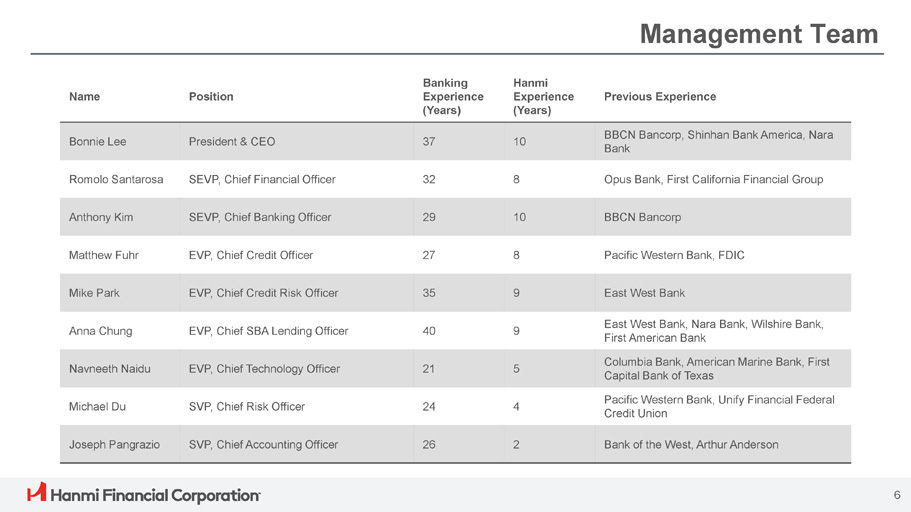Click the Bank of the West, Arthur Anderson text

[x=691, y=444]
